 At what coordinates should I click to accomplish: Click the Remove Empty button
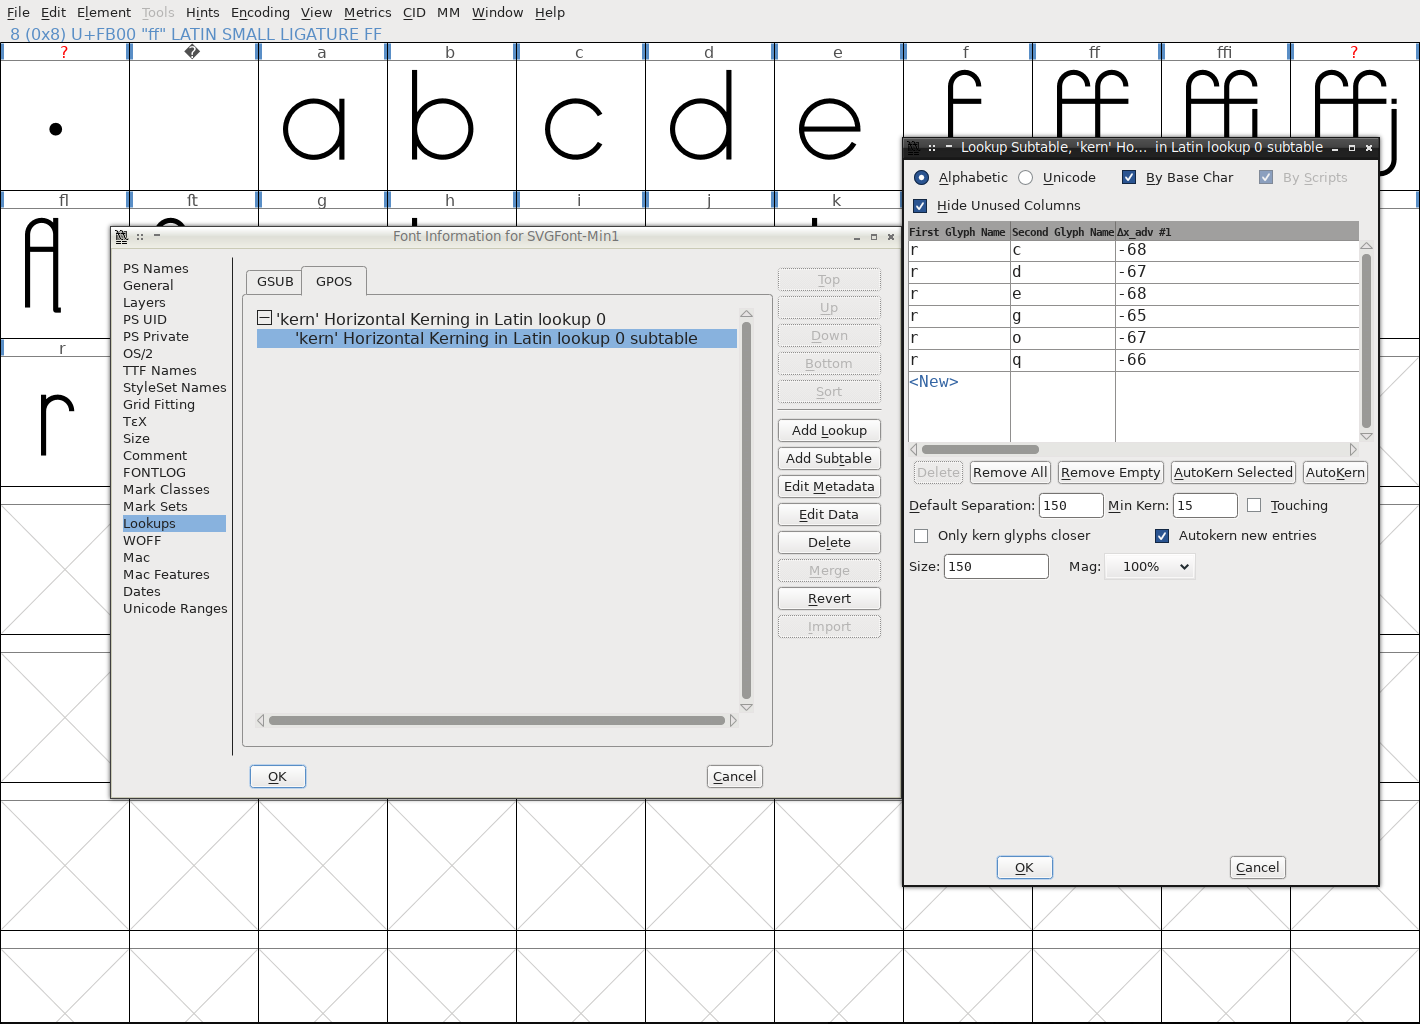tap(1111, 472)
